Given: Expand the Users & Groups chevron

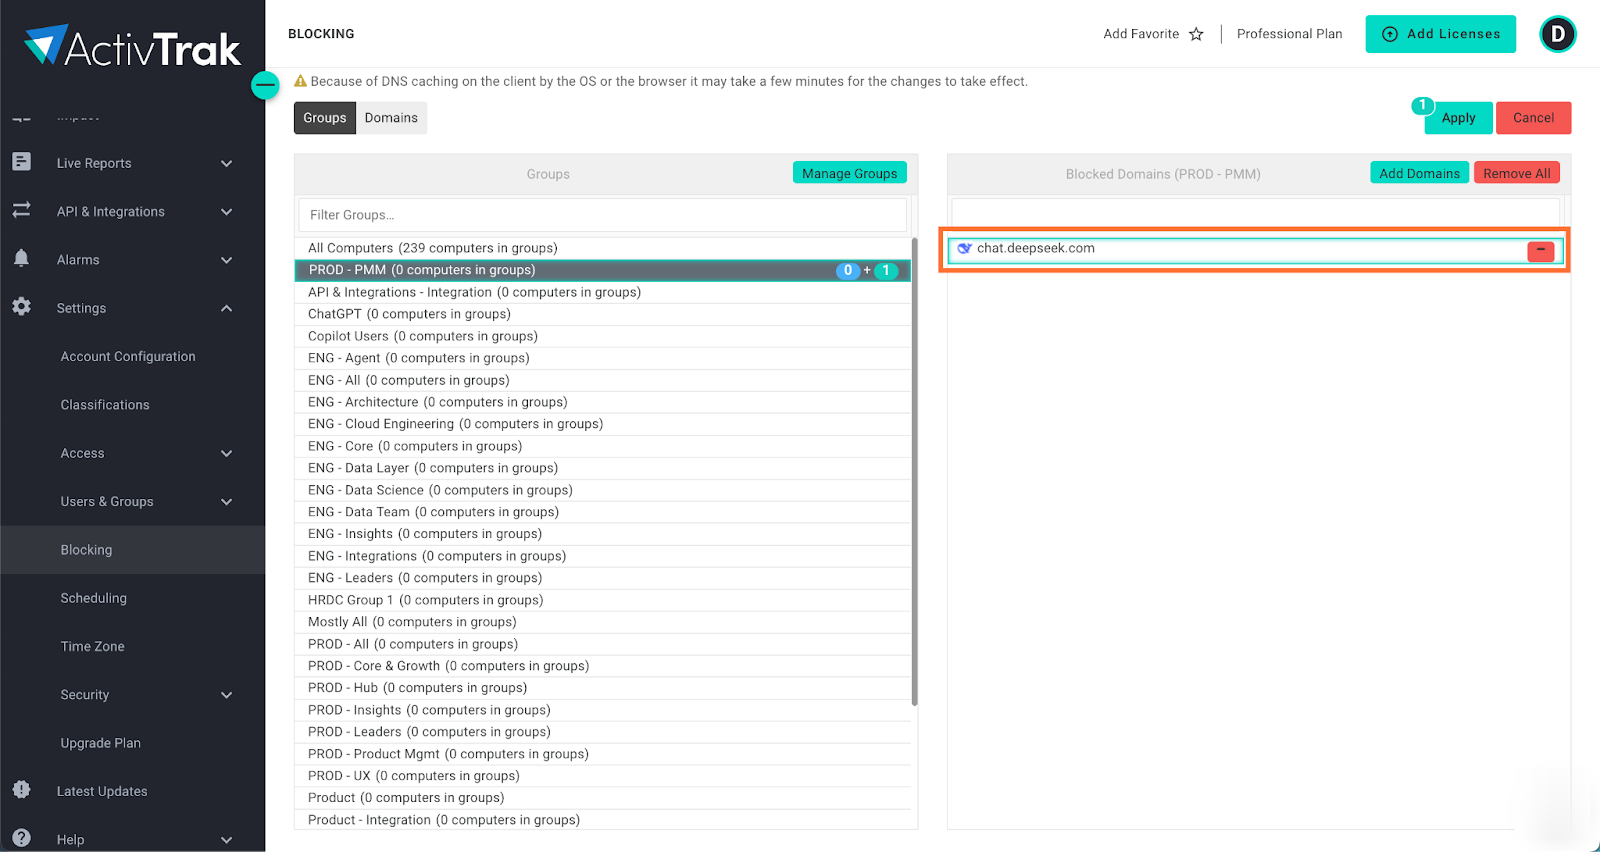Looking at the screenshot, I should click(x=227, y=501).
